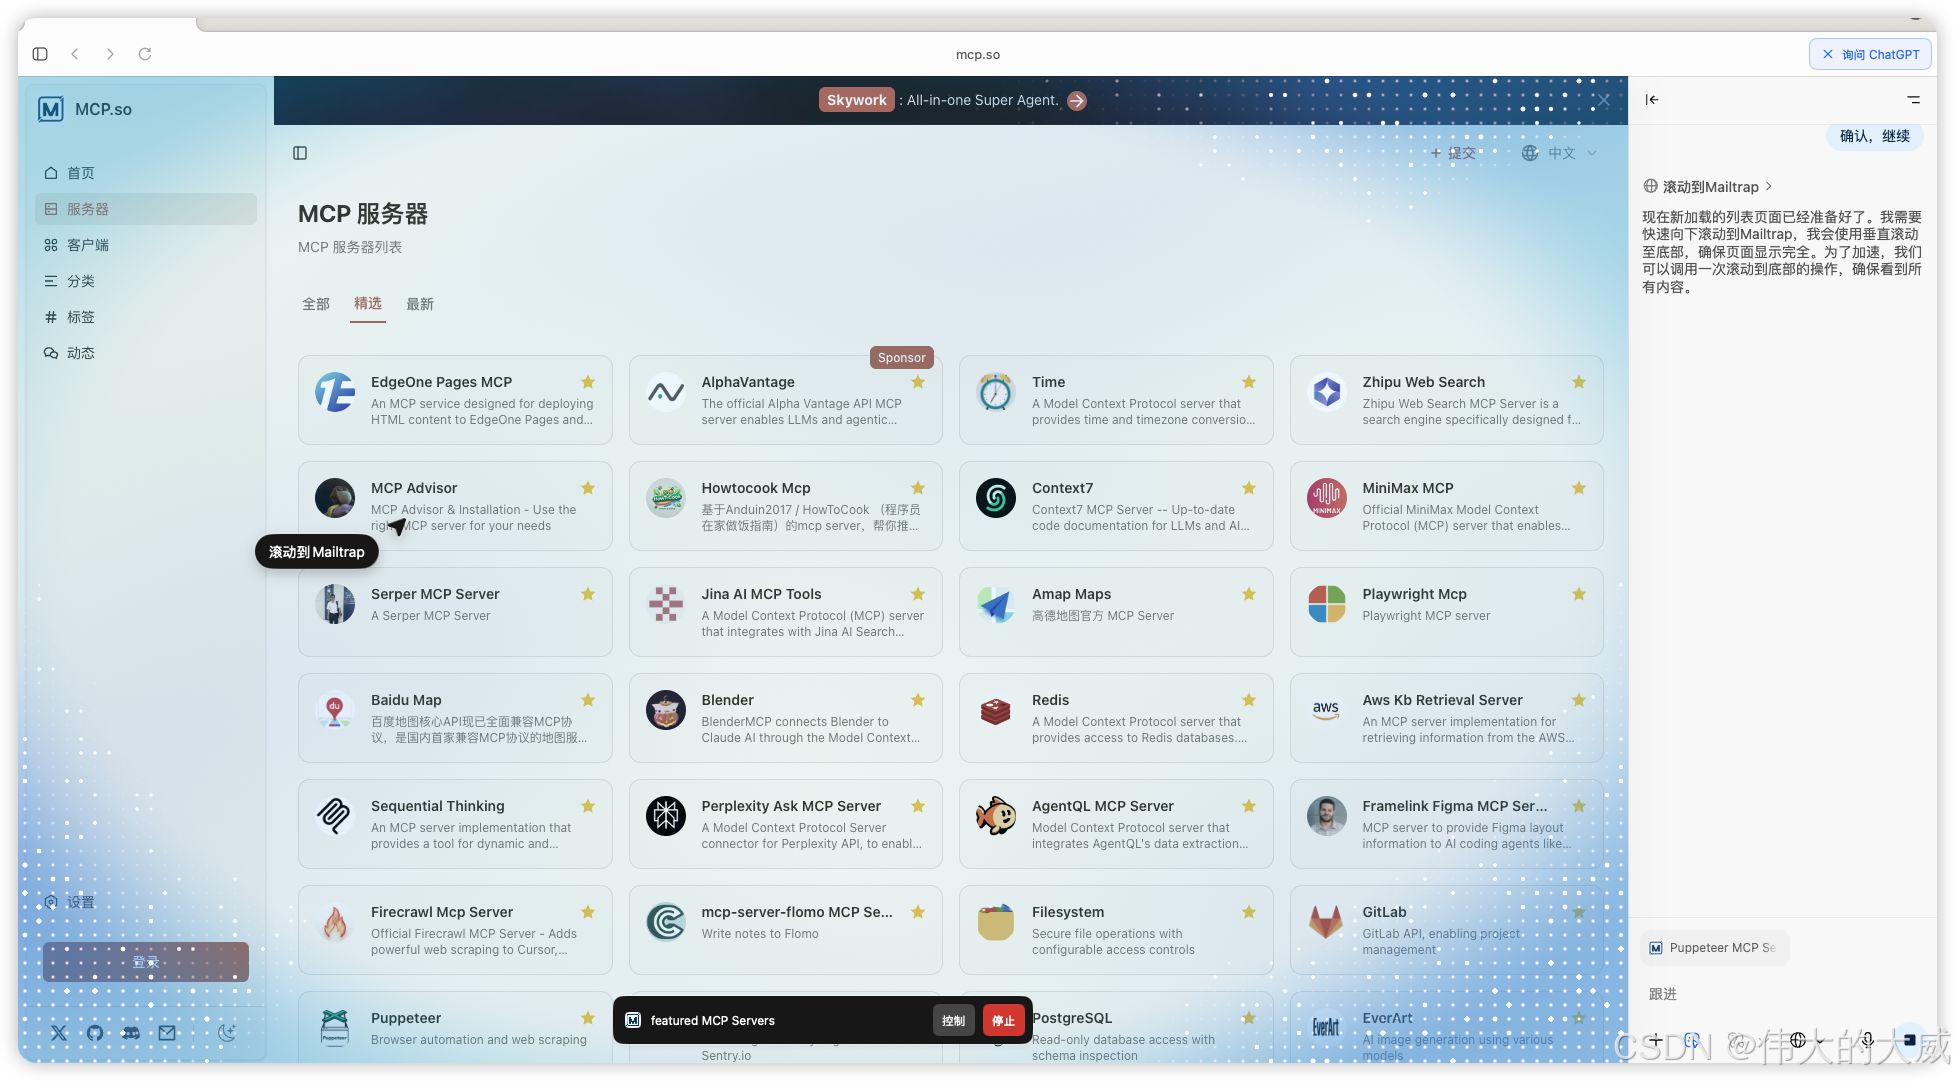The width and height of the screenshot is (1955, 1081).
Task: Click the microphone icon in chat panel
Action: click(x=1867, y=1040)
